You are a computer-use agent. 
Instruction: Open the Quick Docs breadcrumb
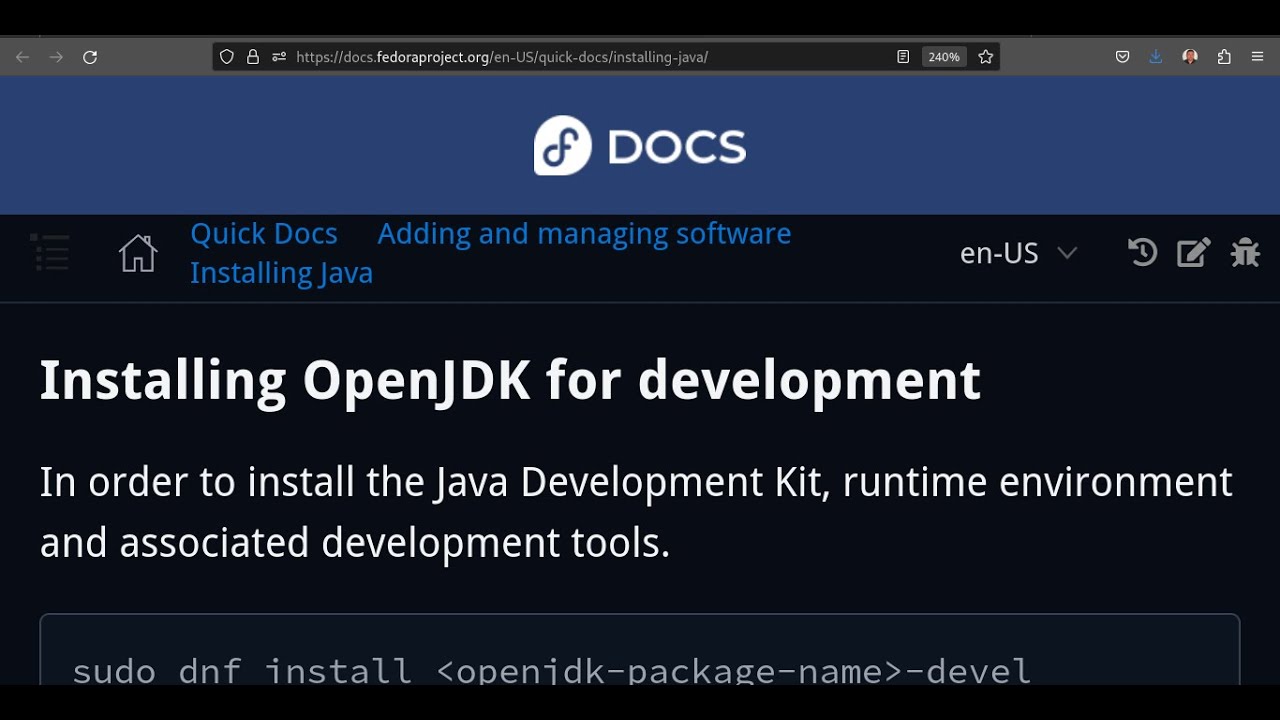tap(264, 234)
